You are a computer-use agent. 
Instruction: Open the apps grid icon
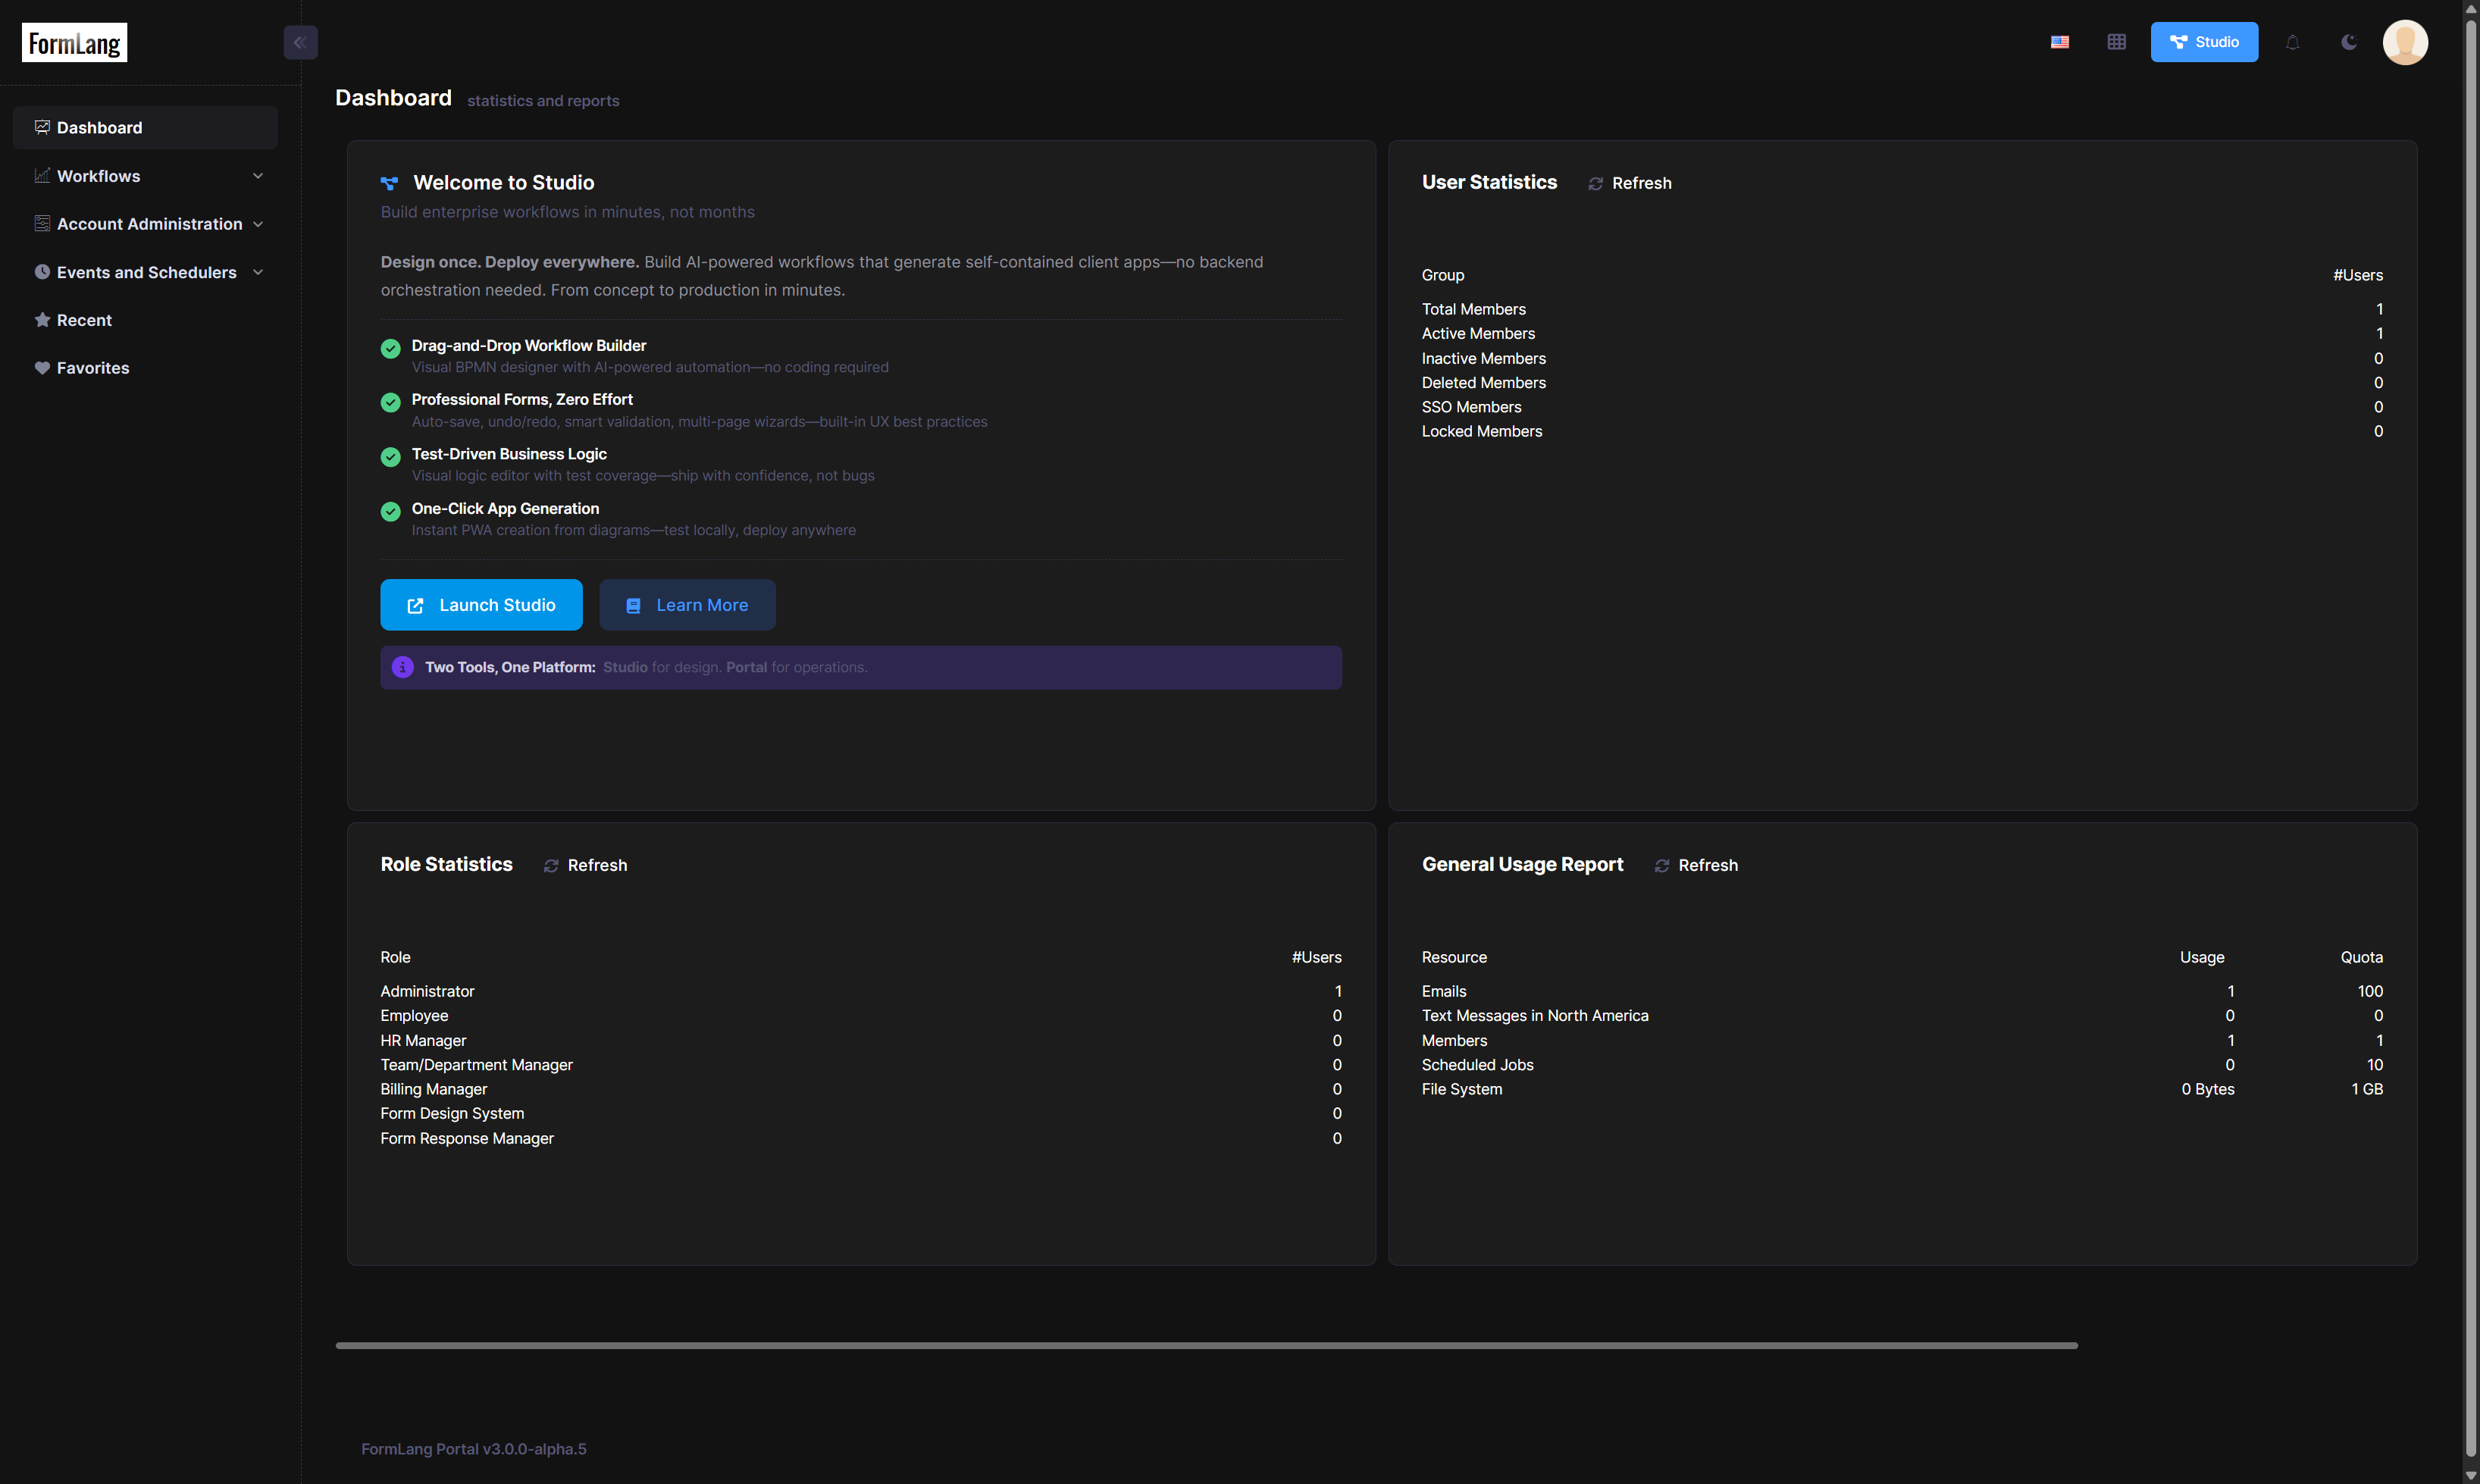coord(2117,42)
